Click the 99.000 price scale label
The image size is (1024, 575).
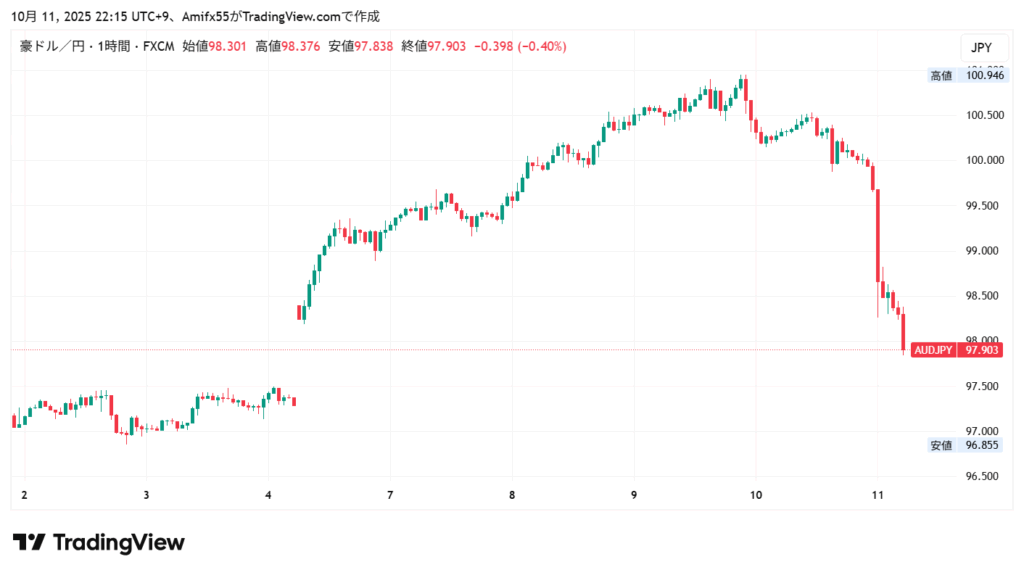(979, 251)
